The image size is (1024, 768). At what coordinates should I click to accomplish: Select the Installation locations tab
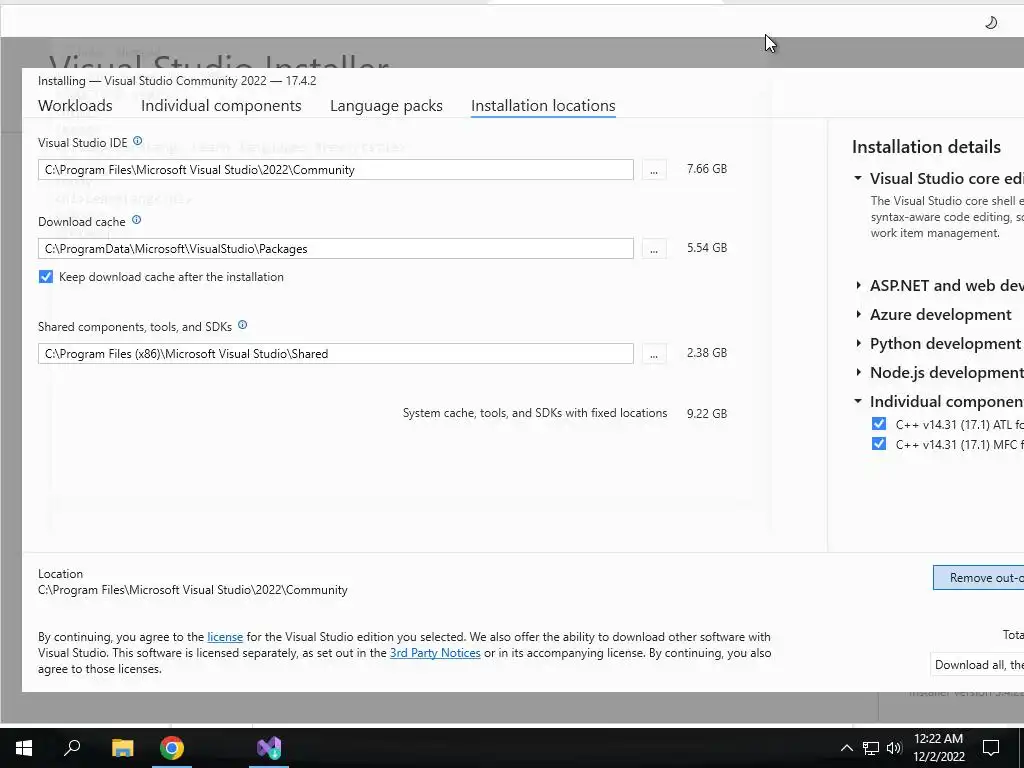pyautogui.click(x=543, y=106)
